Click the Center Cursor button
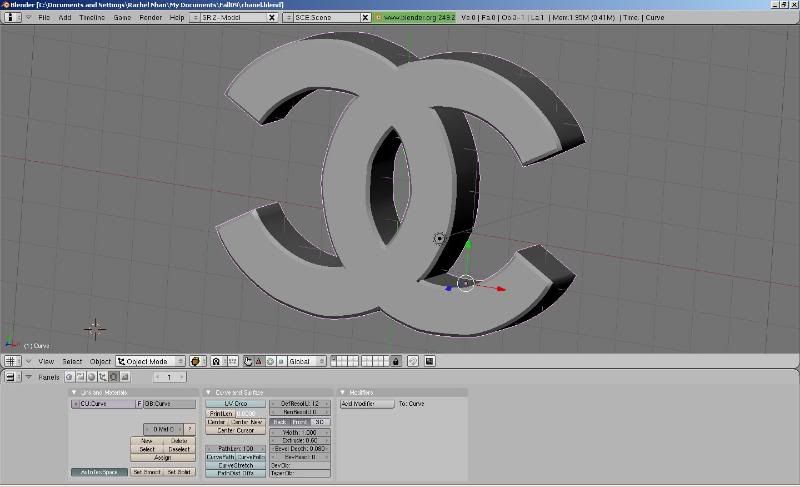 pyautogui.click(x=236, y=430)
